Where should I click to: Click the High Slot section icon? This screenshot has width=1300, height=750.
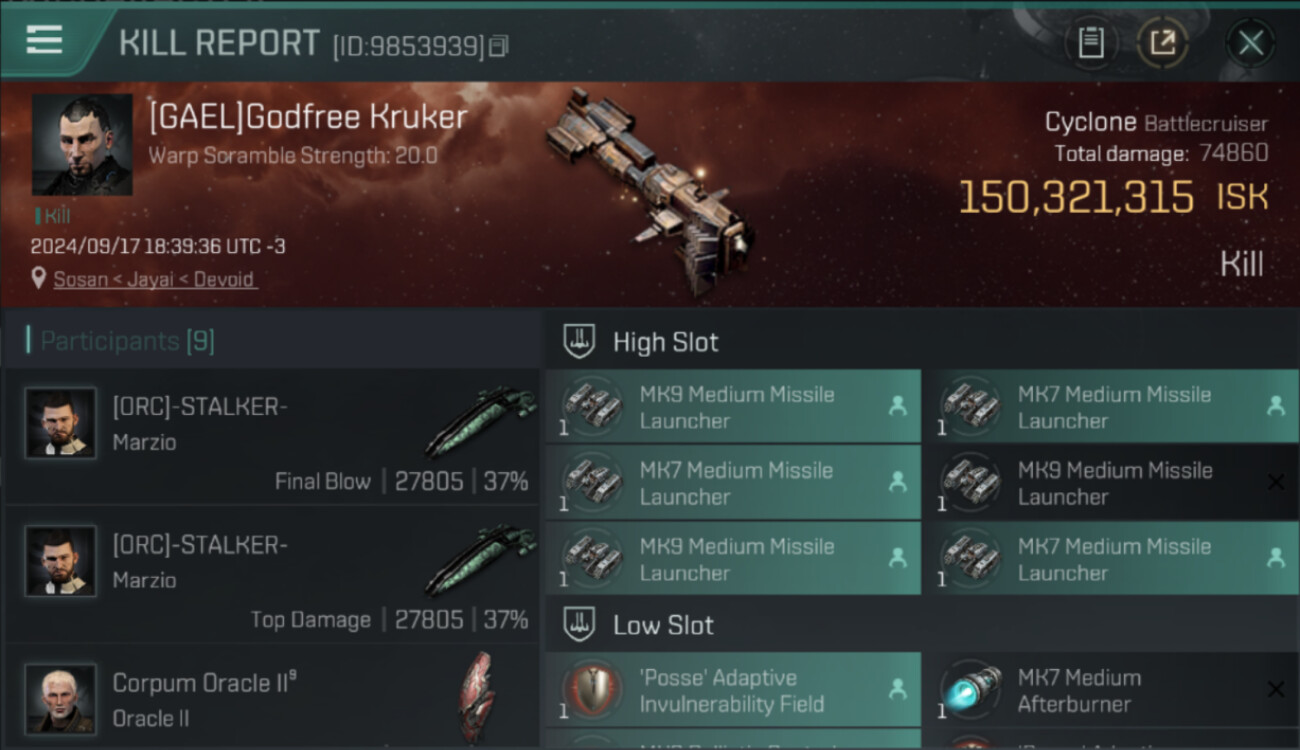580,342
